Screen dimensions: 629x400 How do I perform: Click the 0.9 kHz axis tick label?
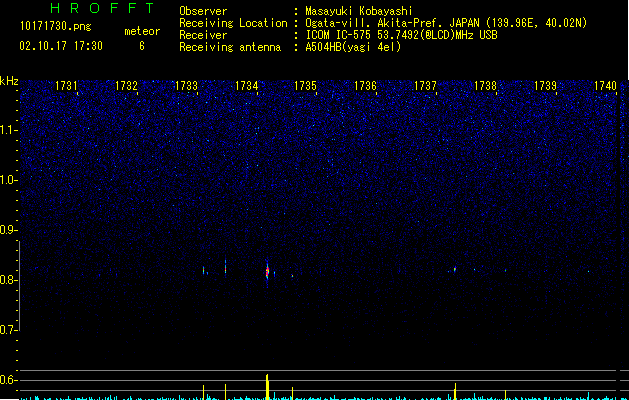click(x=9, y=230)
